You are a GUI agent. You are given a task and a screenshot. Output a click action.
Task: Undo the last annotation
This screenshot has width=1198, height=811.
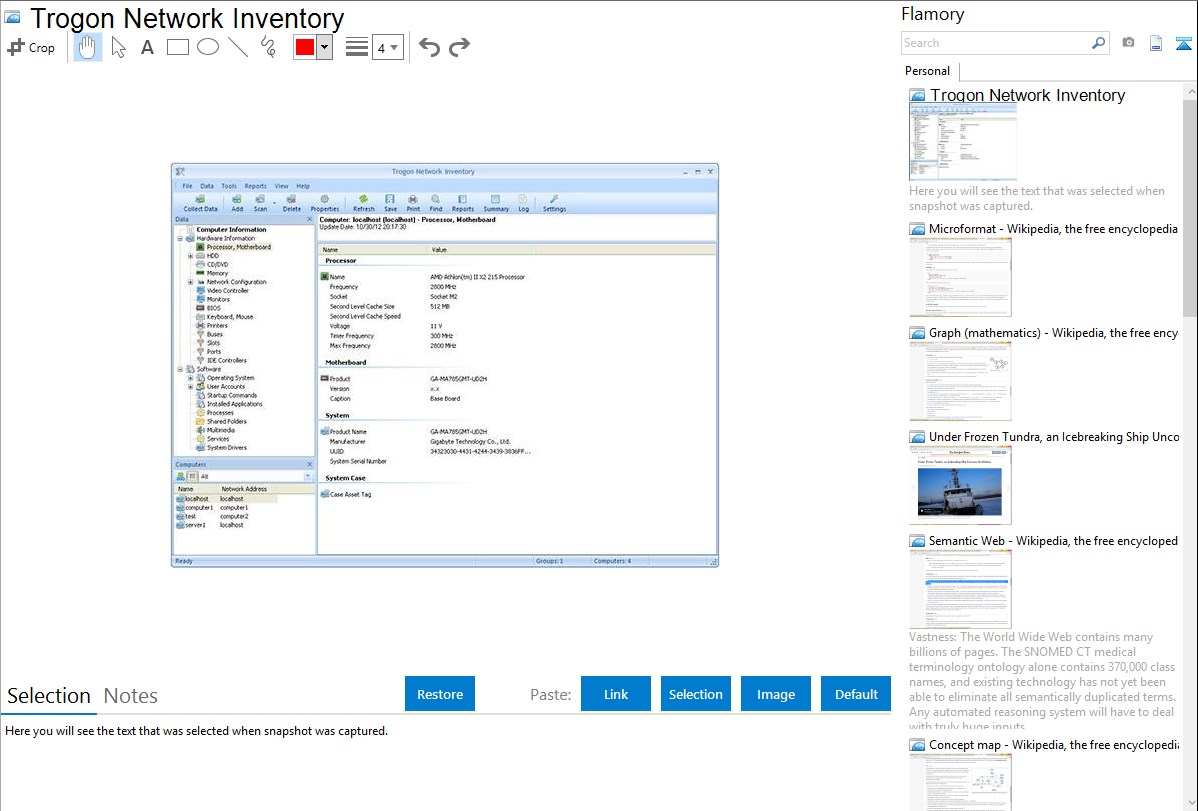pyautogui.click(x=429, y=47)
